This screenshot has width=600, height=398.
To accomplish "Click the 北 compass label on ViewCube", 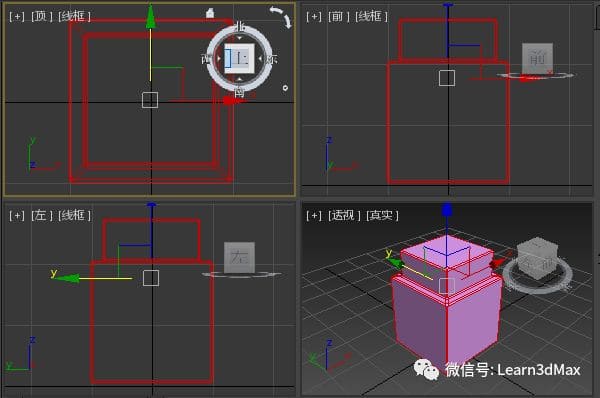I will (240, 27).
